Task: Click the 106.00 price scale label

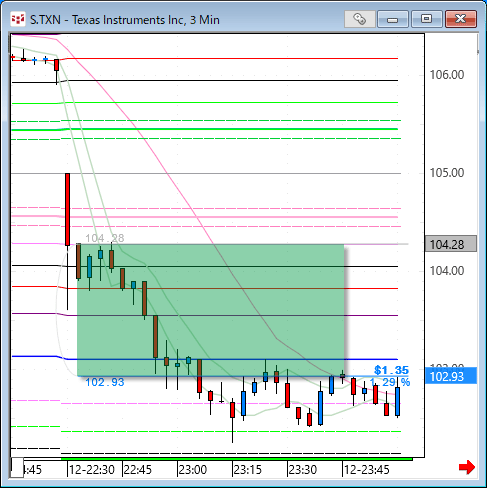Action: tap(447, 75)
